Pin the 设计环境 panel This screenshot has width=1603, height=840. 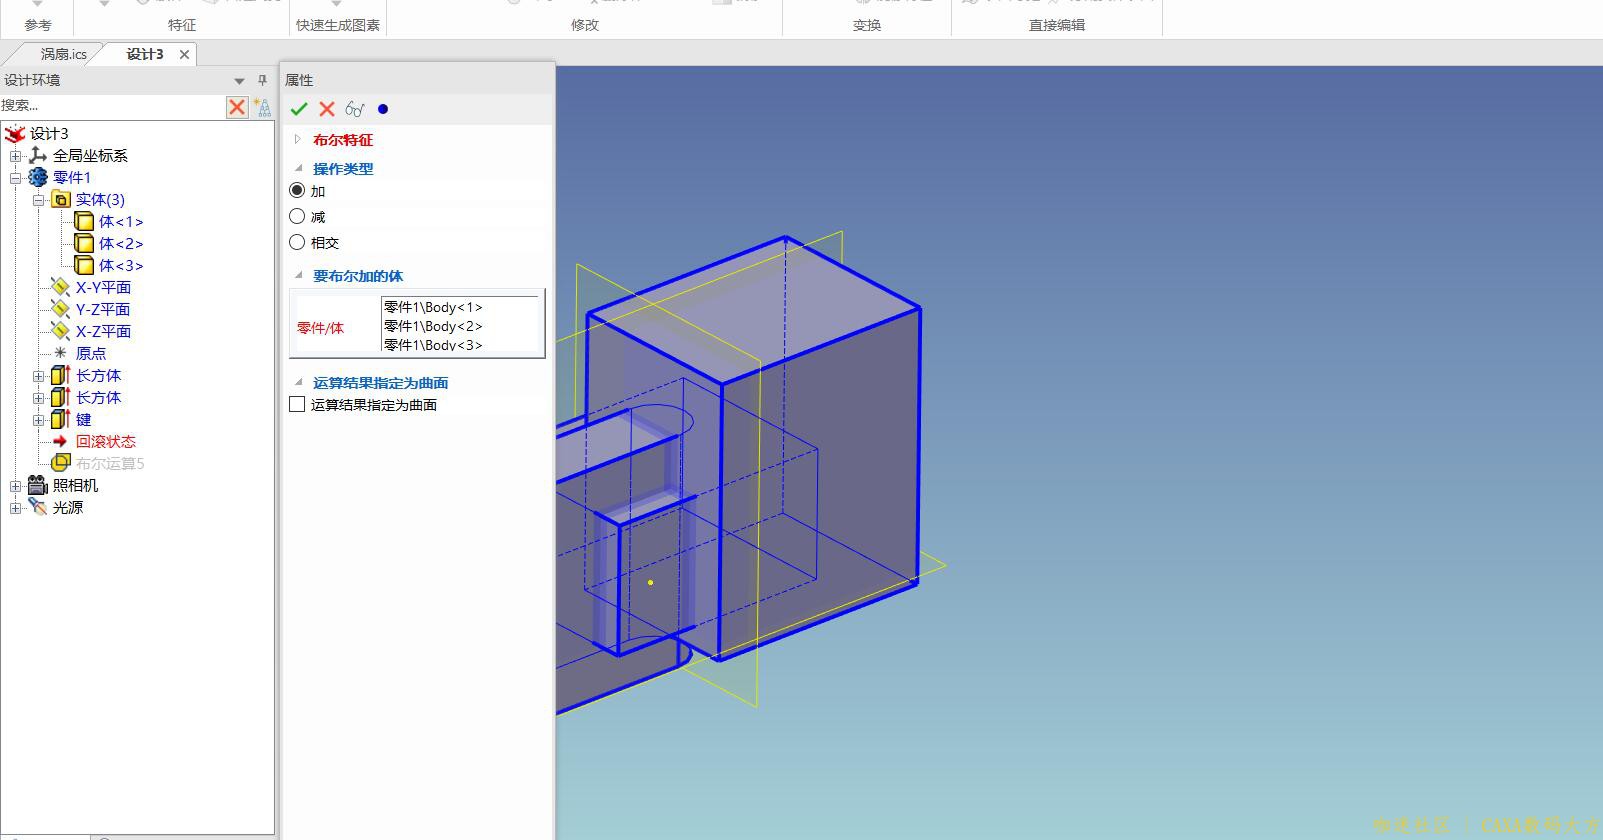262,80
